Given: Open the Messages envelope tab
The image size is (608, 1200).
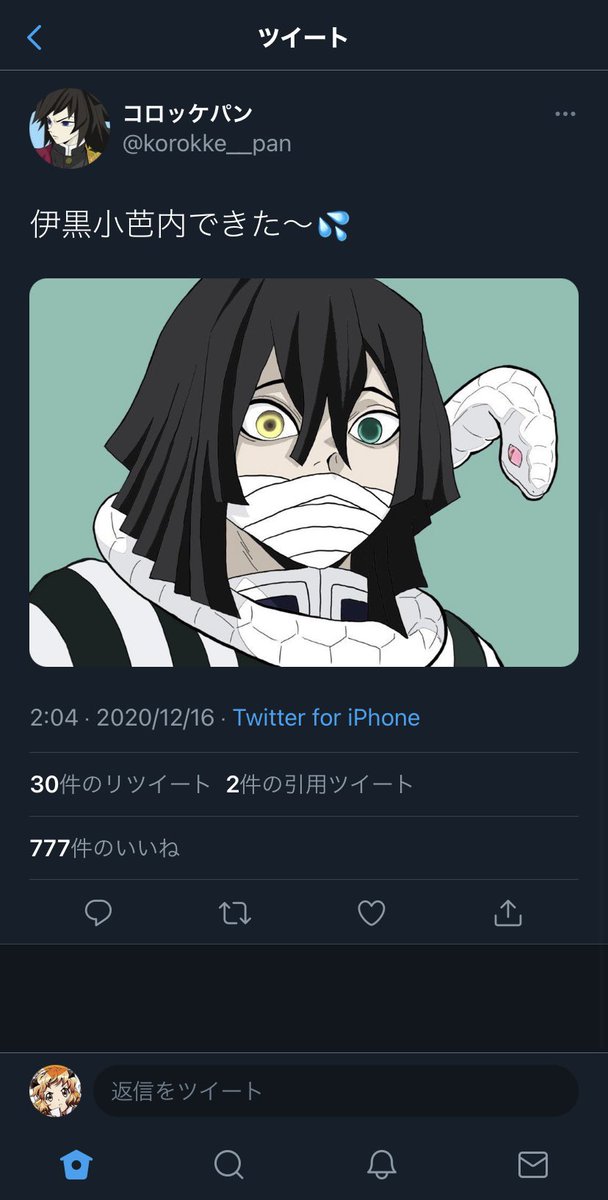Looking at the screenshot, I should pos(532,1164).
